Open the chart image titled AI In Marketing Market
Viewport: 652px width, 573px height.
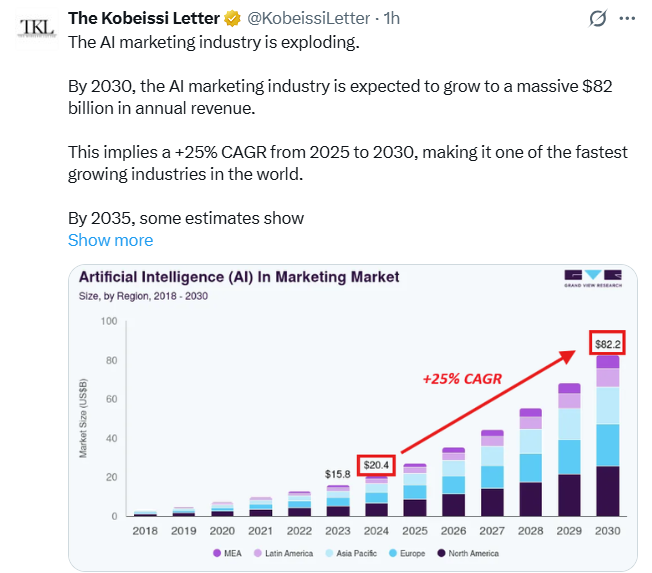[353, 417]
